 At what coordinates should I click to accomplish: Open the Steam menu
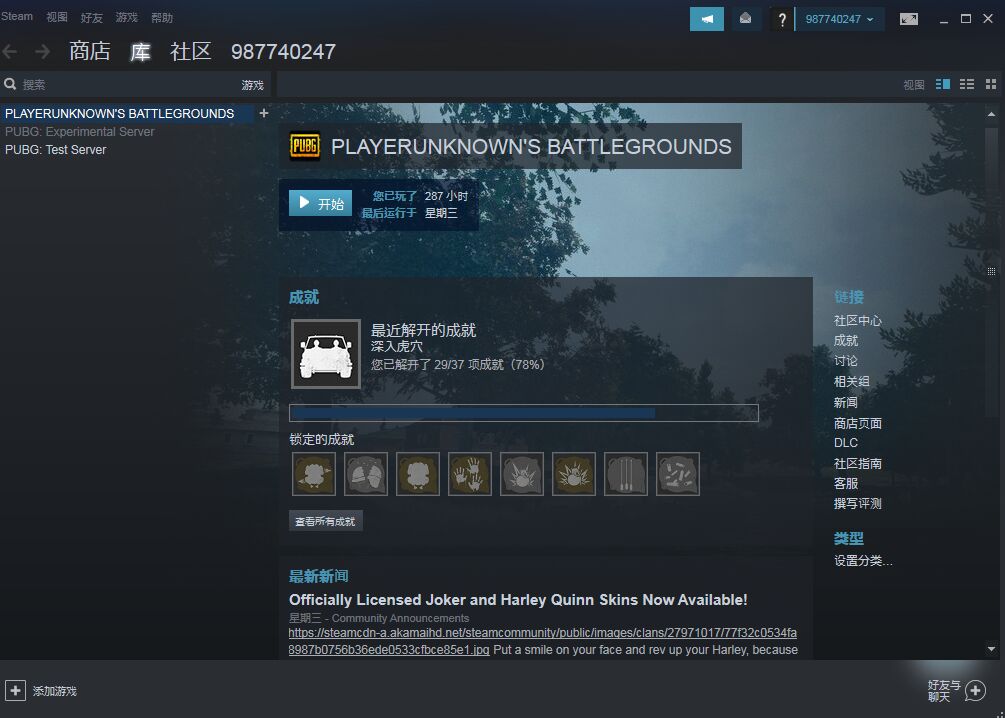(x=17, y=17)
